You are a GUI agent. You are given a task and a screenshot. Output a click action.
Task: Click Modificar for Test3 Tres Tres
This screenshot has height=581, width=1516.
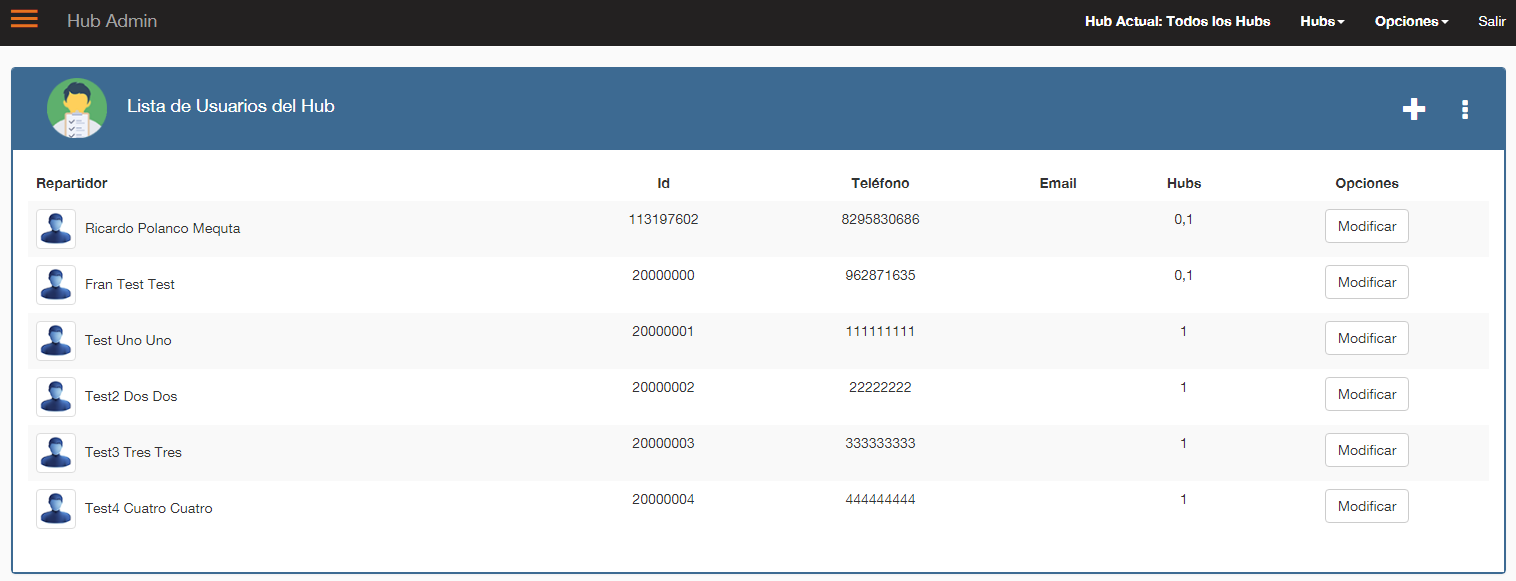click(1367, 450)
